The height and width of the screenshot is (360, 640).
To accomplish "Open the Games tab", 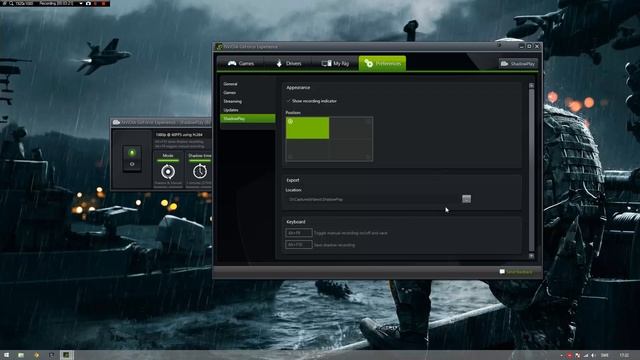I will pyautogui.click(x=240, y=63).
